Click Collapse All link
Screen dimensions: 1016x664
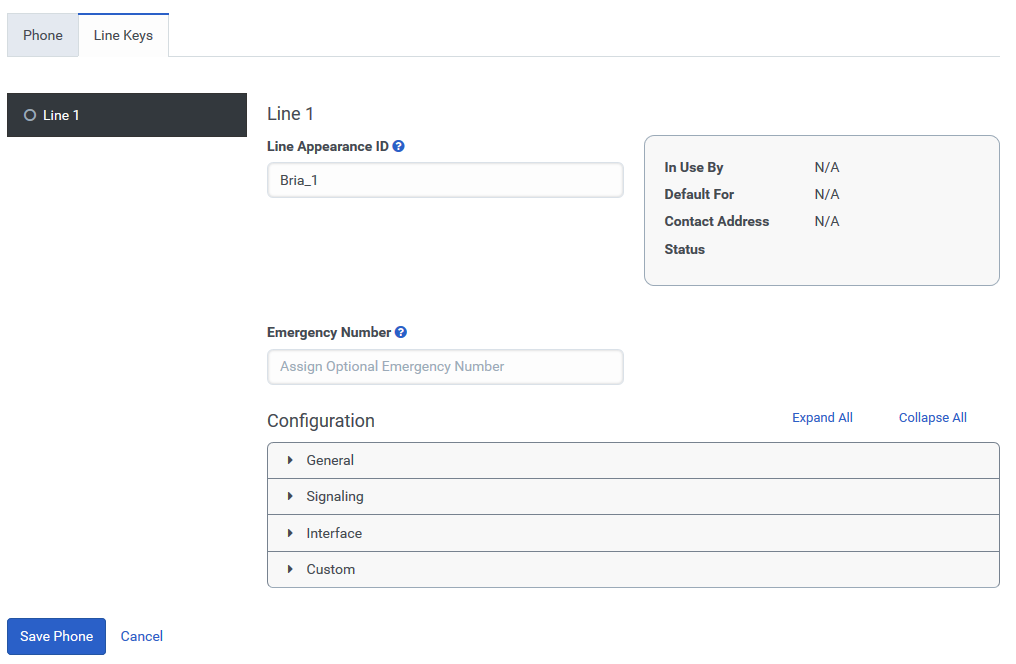pos(932,418)
